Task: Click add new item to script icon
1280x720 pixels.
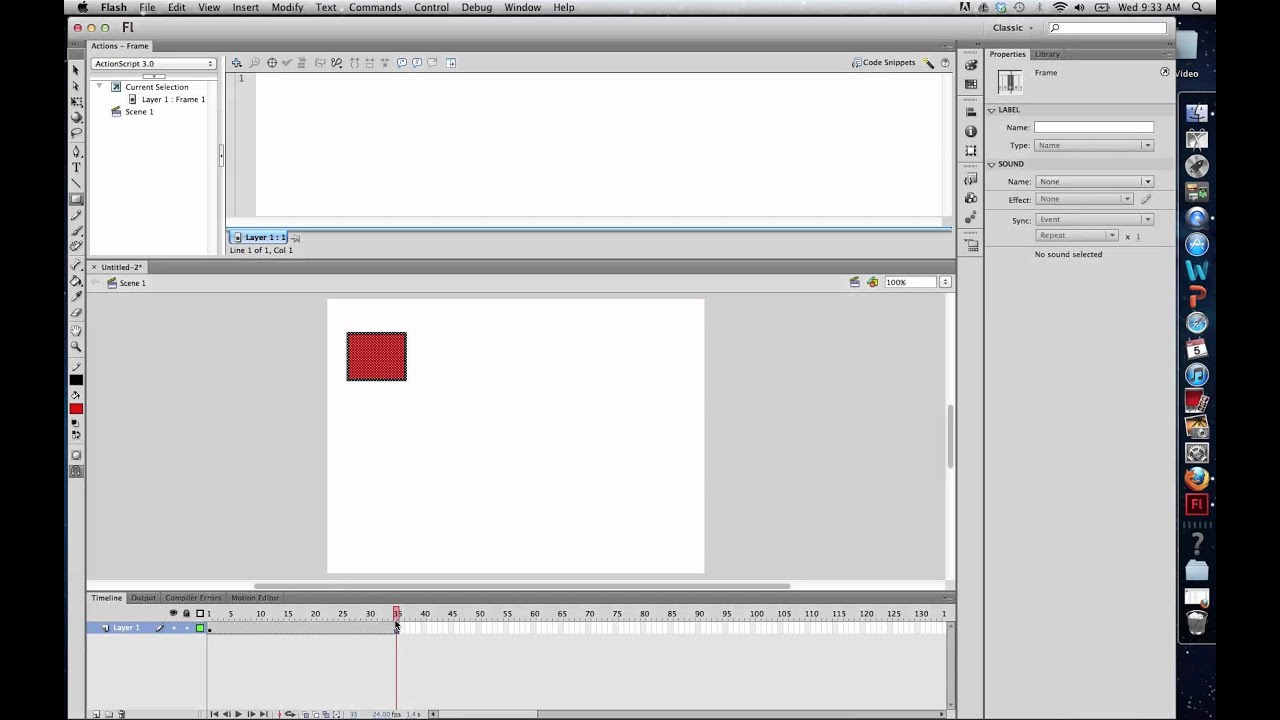Action: click(x=236, y=62)
